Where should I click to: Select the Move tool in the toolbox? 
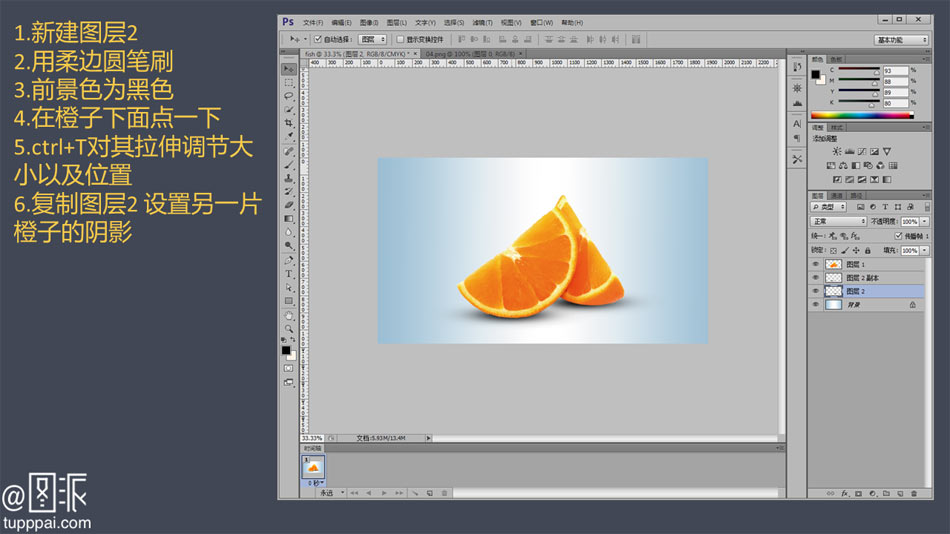289,69
